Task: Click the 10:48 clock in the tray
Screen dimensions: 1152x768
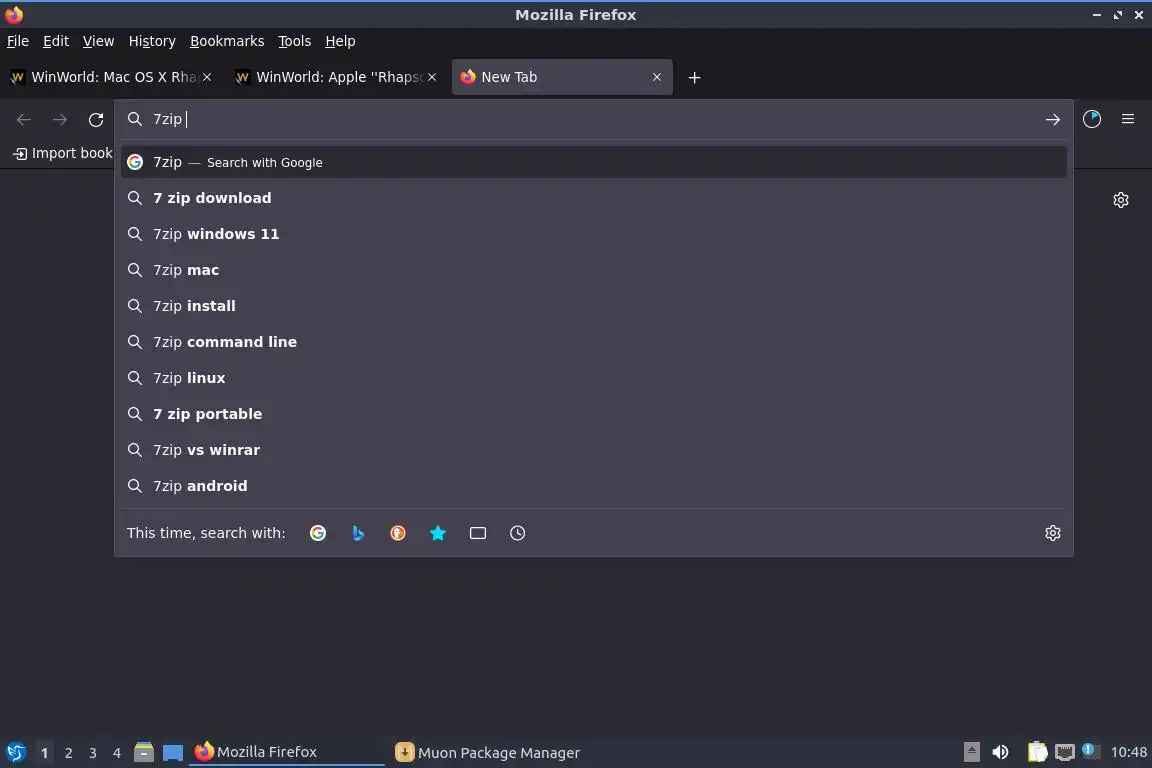Action: [x=1128, y=752]
